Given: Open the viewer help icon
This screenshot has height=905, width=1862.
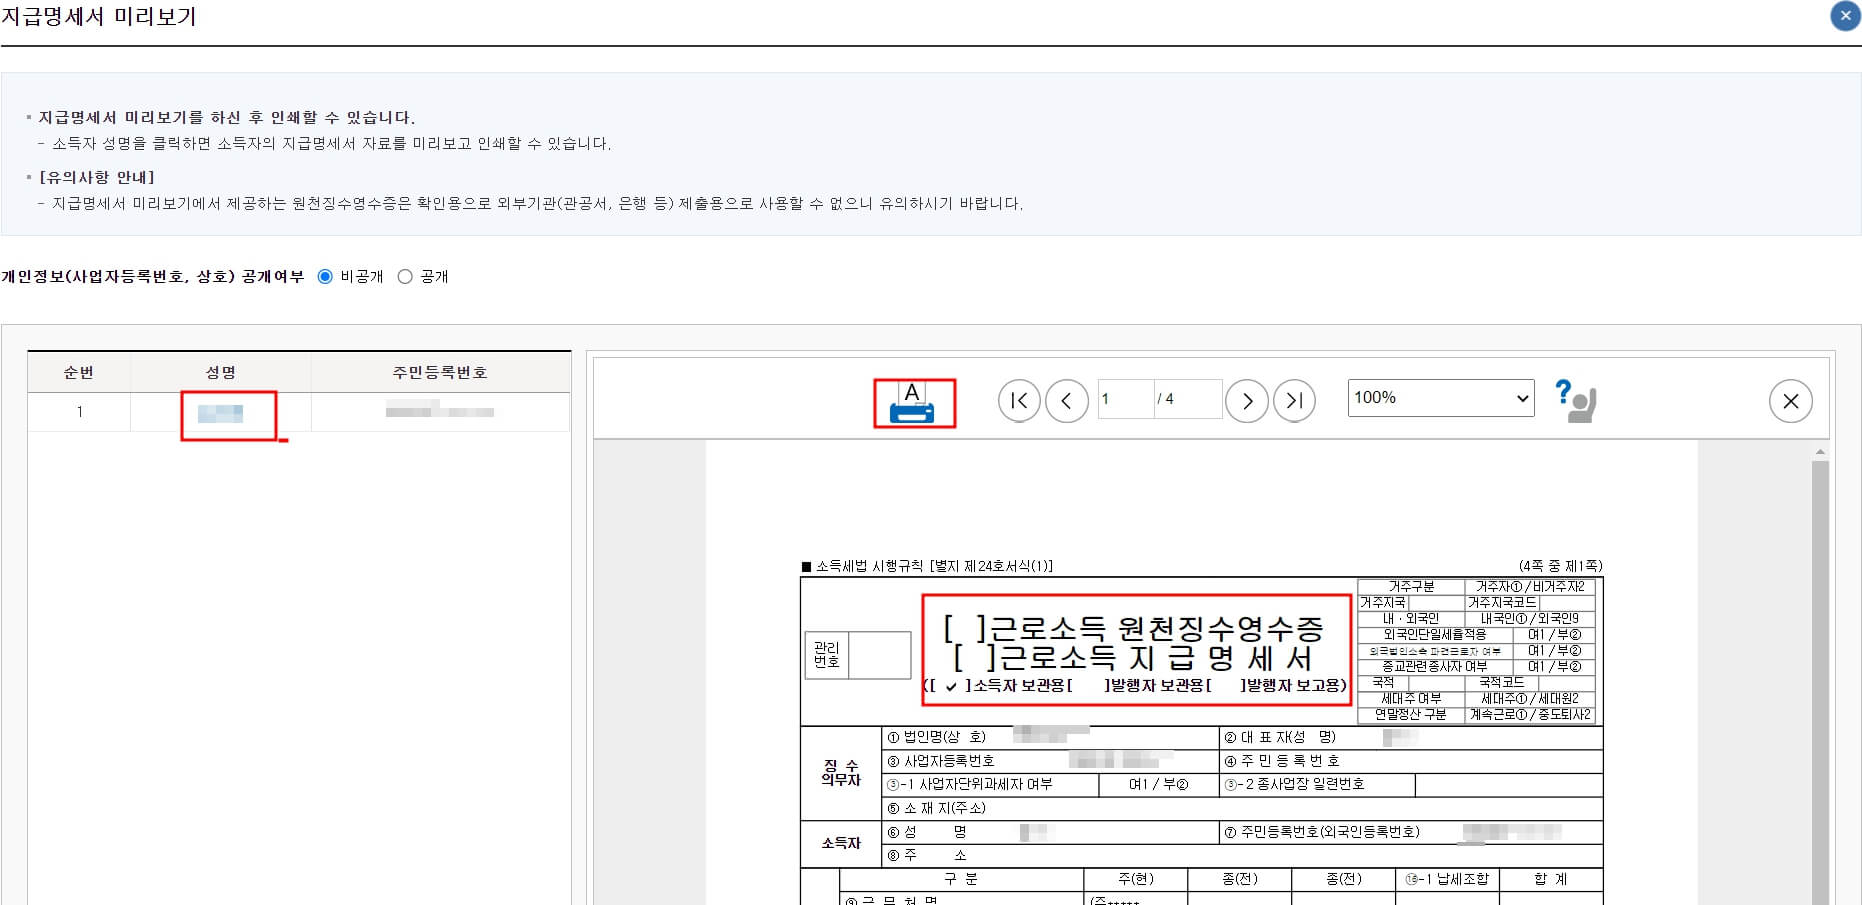Looking at the screenshot, I should pos(1575,400).
